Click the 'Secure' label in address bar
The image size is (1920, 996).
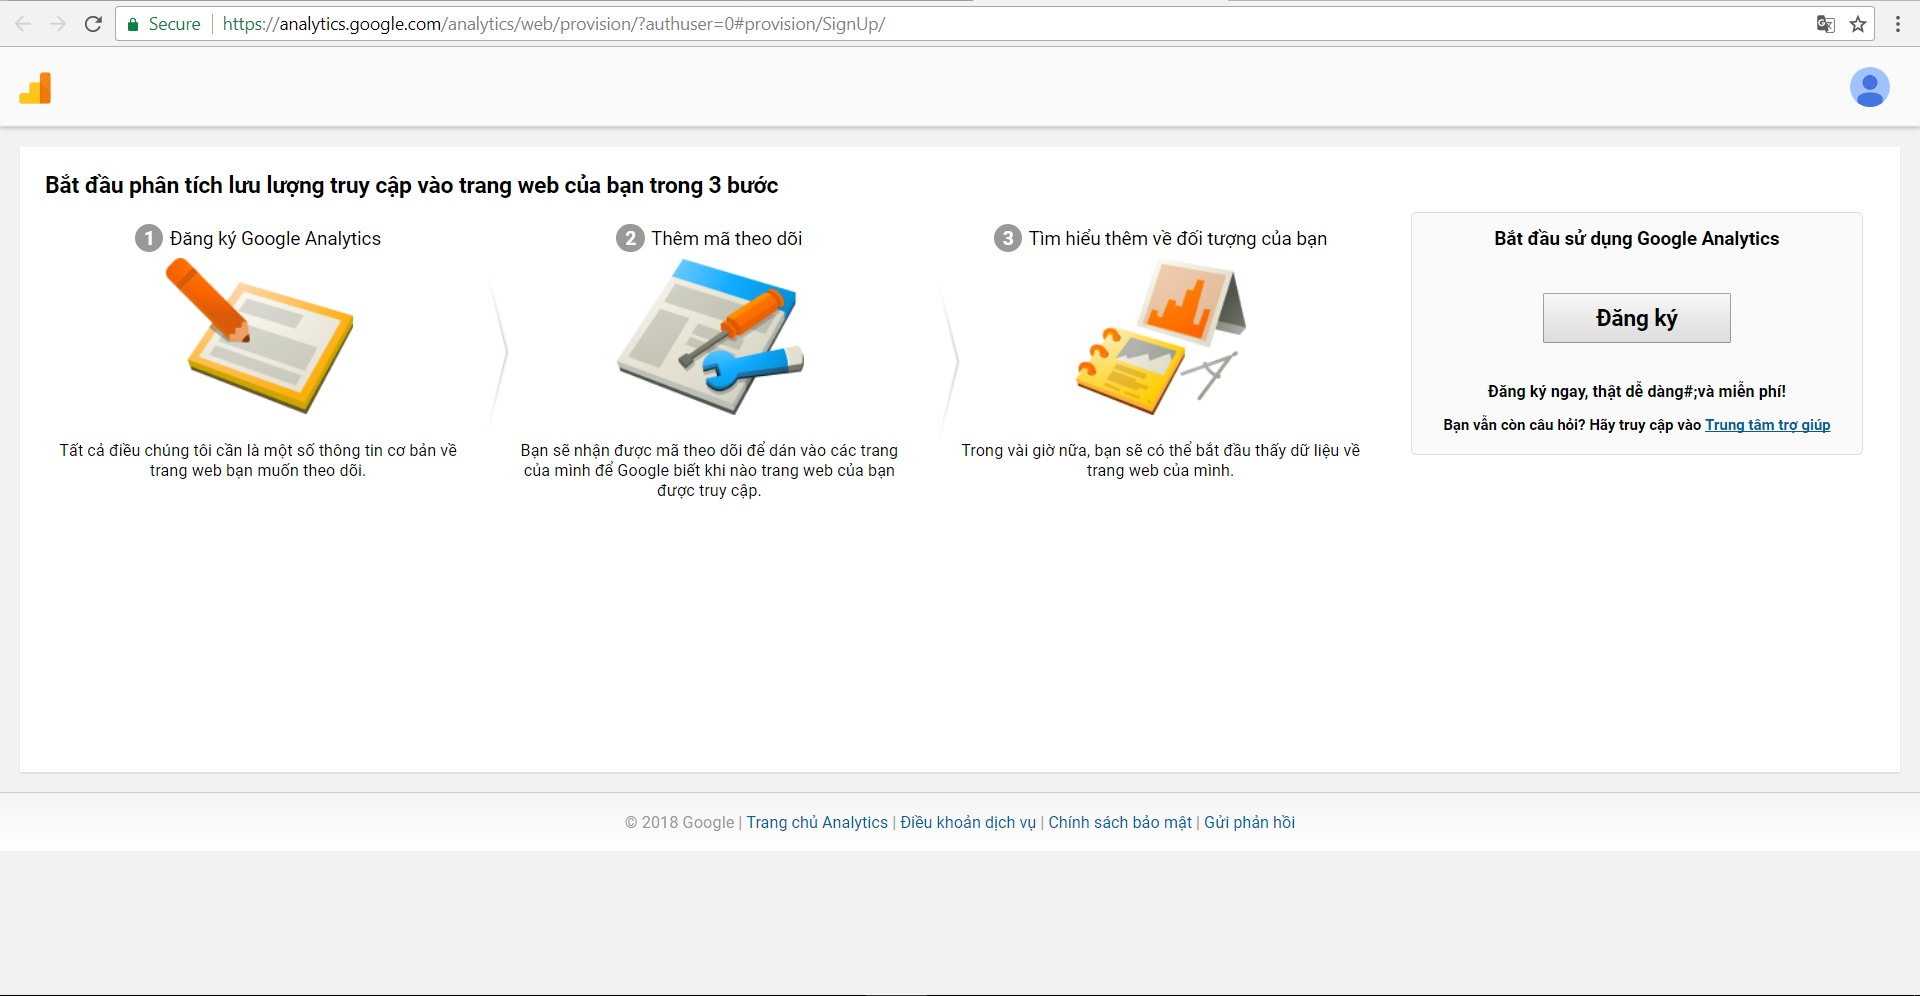(174, 24)
